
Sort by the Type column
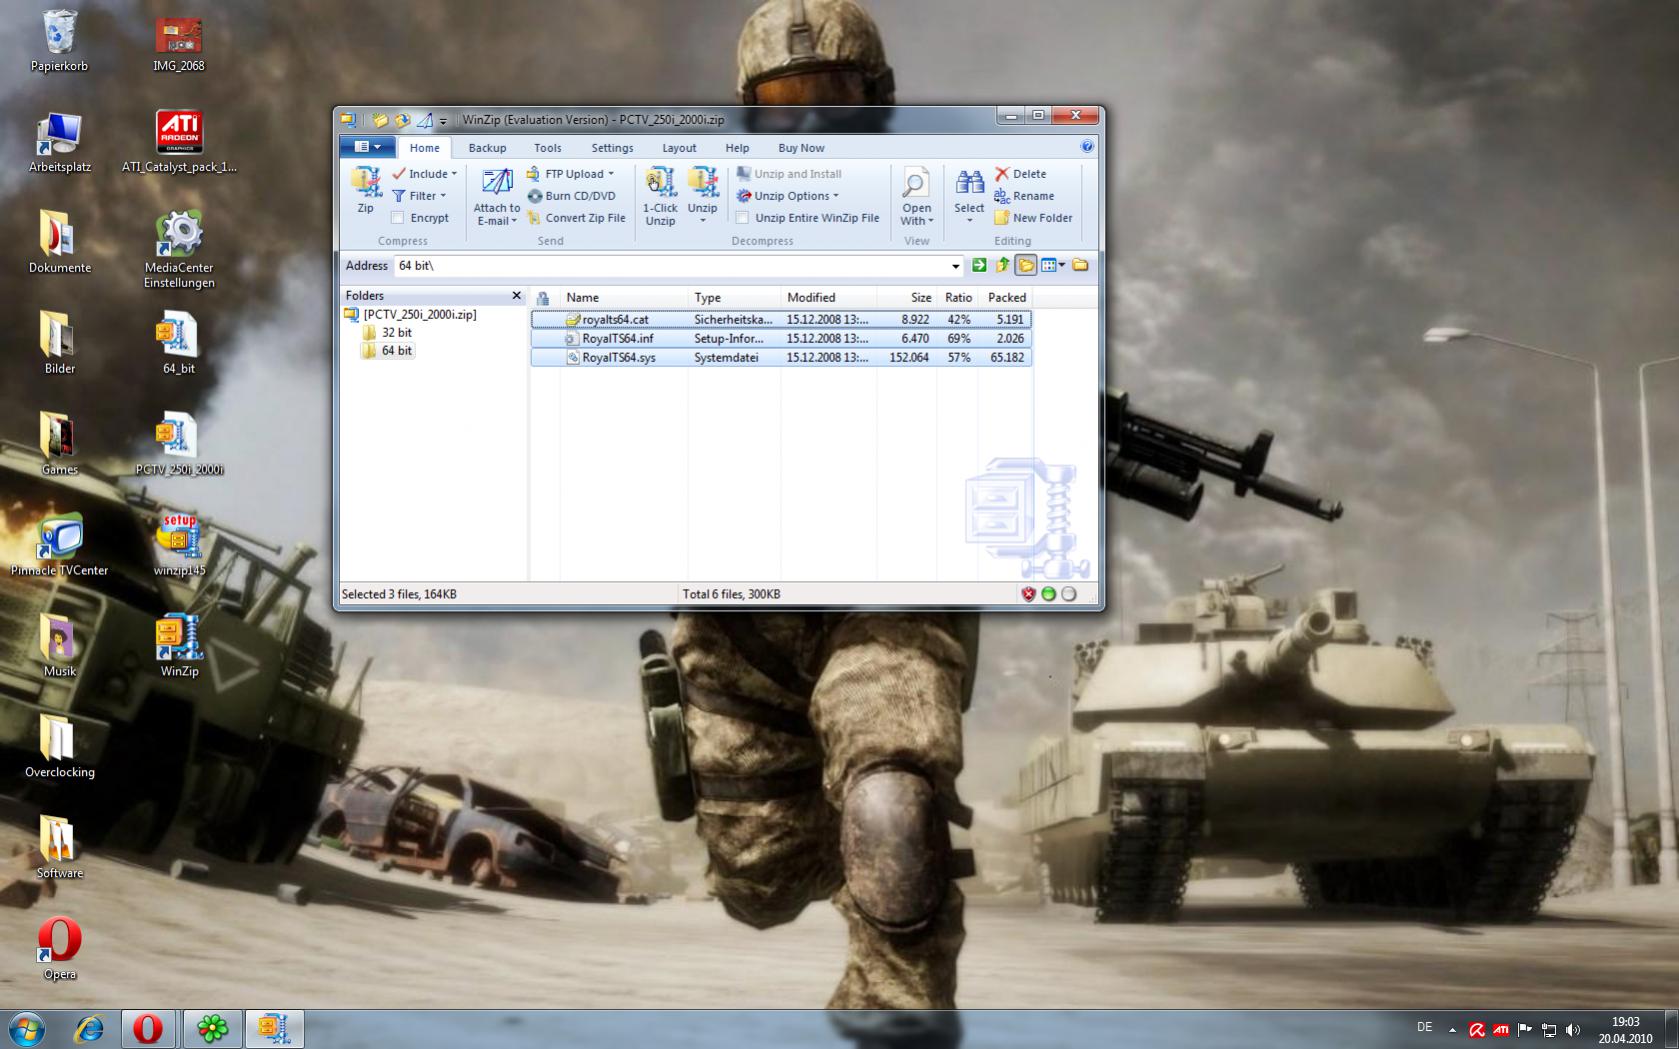(x=735, y=298)
